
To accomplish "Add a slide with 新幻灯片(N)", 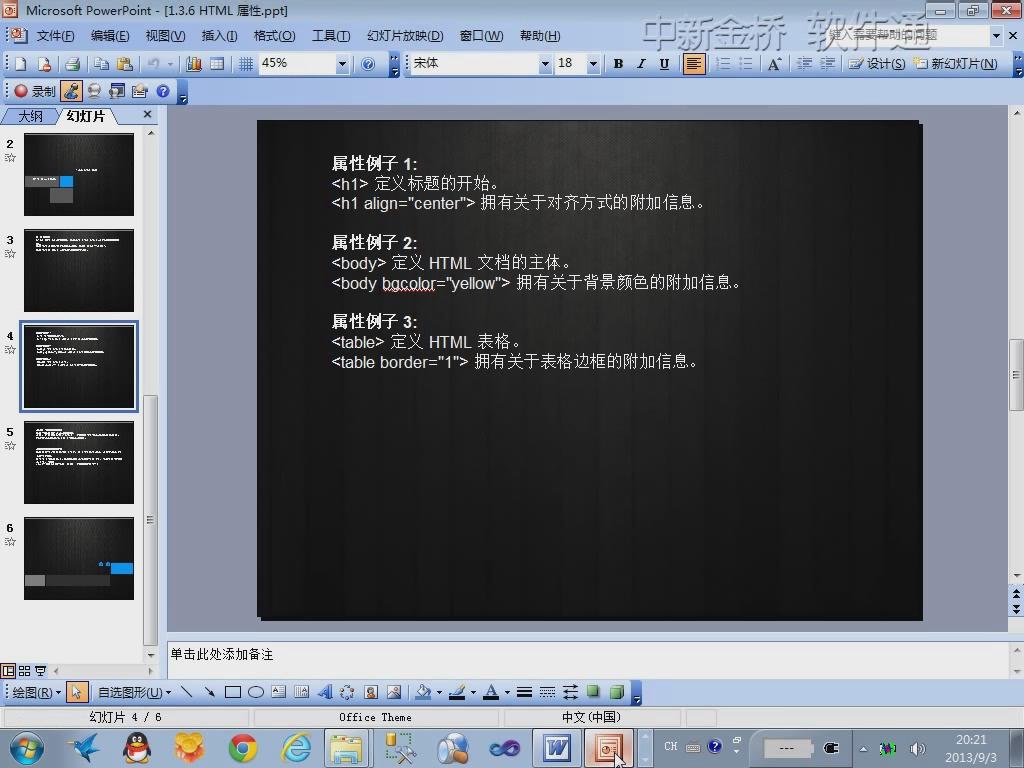I will click(955, 63).
